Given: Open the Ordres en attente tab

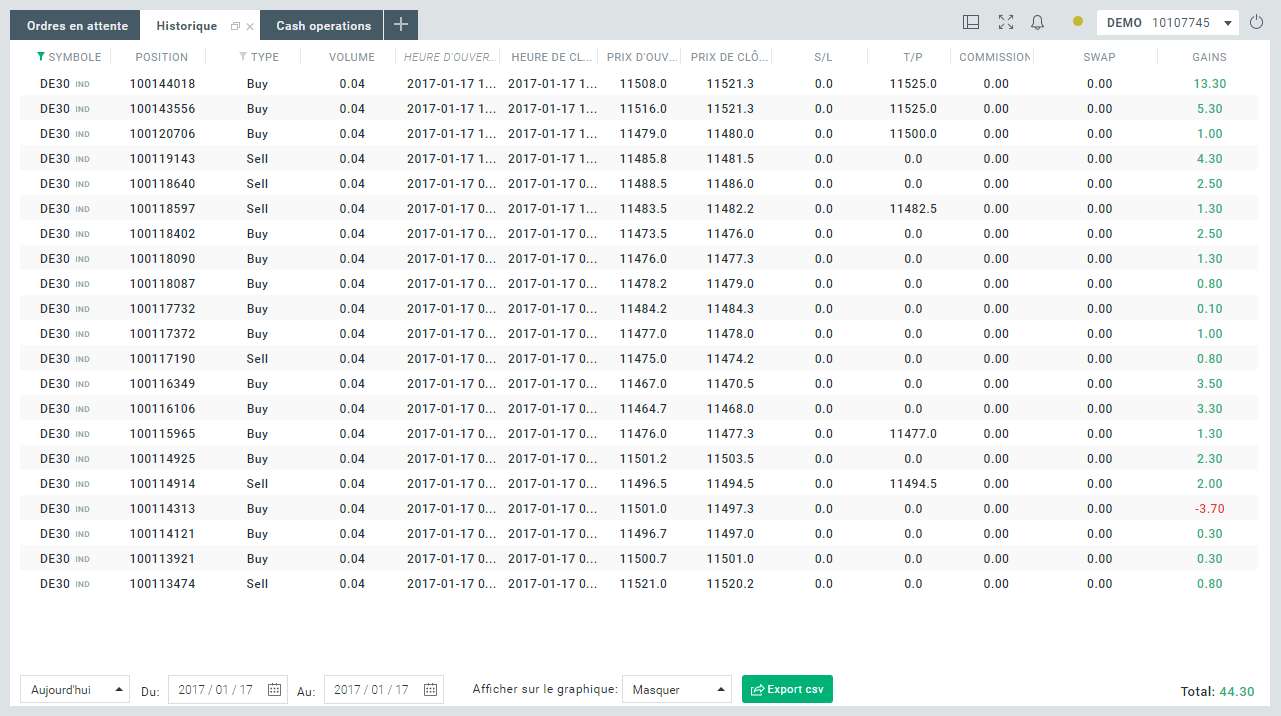Looking at the screenshot, I should click(x=76, y=25).
